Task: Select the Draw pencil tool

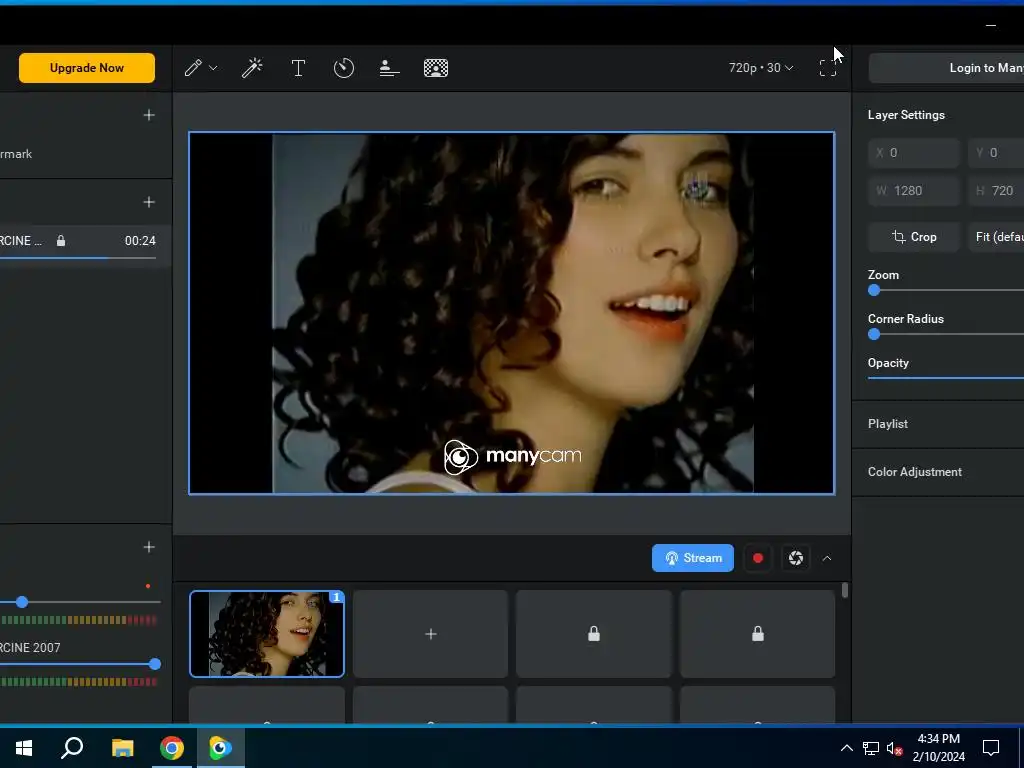Action: point(194,68)
